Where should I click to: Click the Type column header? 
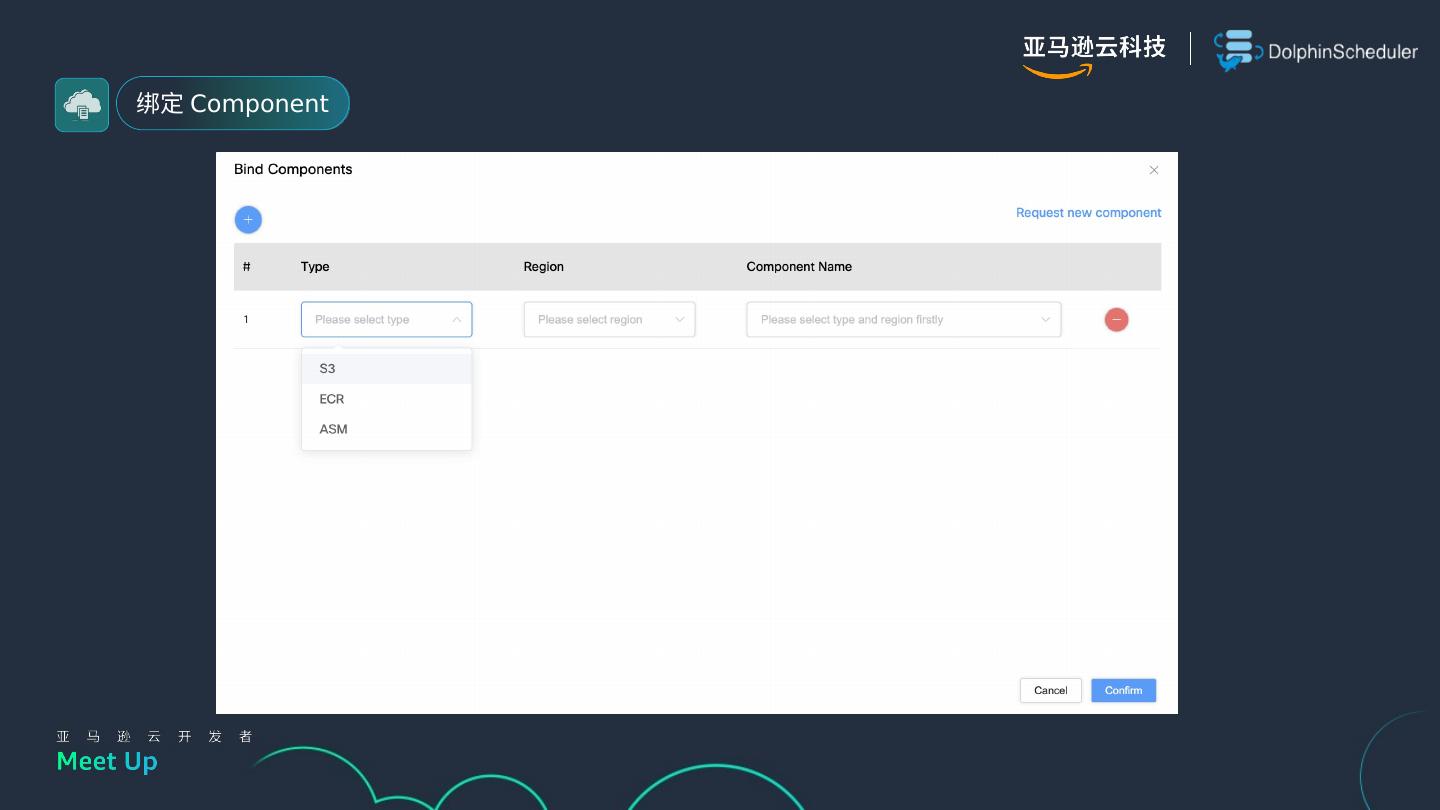[x=315, y=267]
